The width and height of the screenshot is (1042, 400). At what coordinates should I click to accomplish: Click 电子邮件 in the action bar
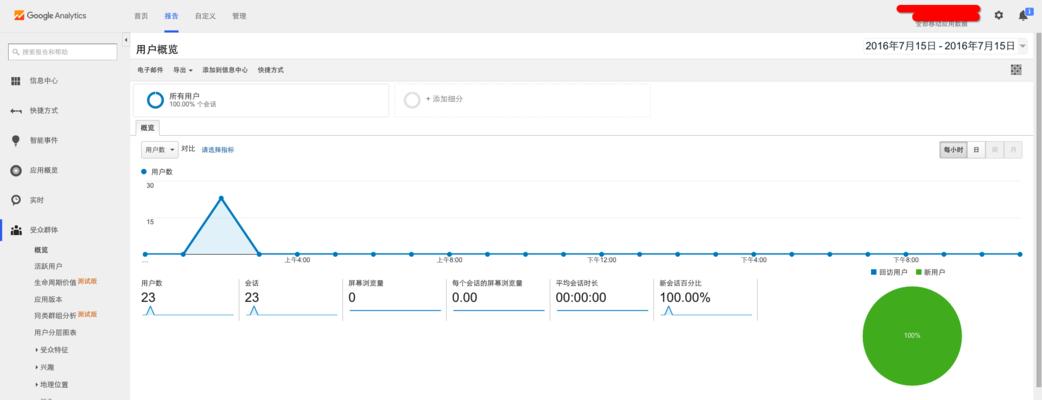click(x=150, y=70)
